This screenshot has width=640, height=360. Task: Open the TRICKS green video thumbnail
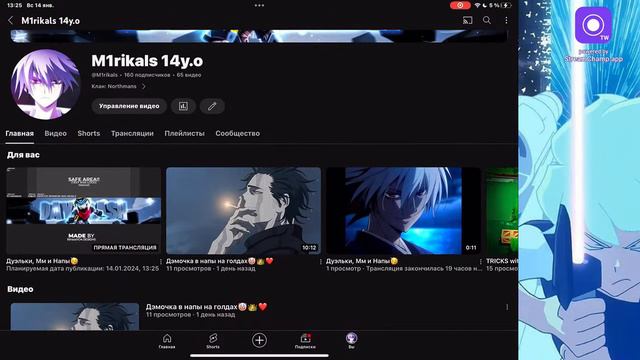pos(502,211)
